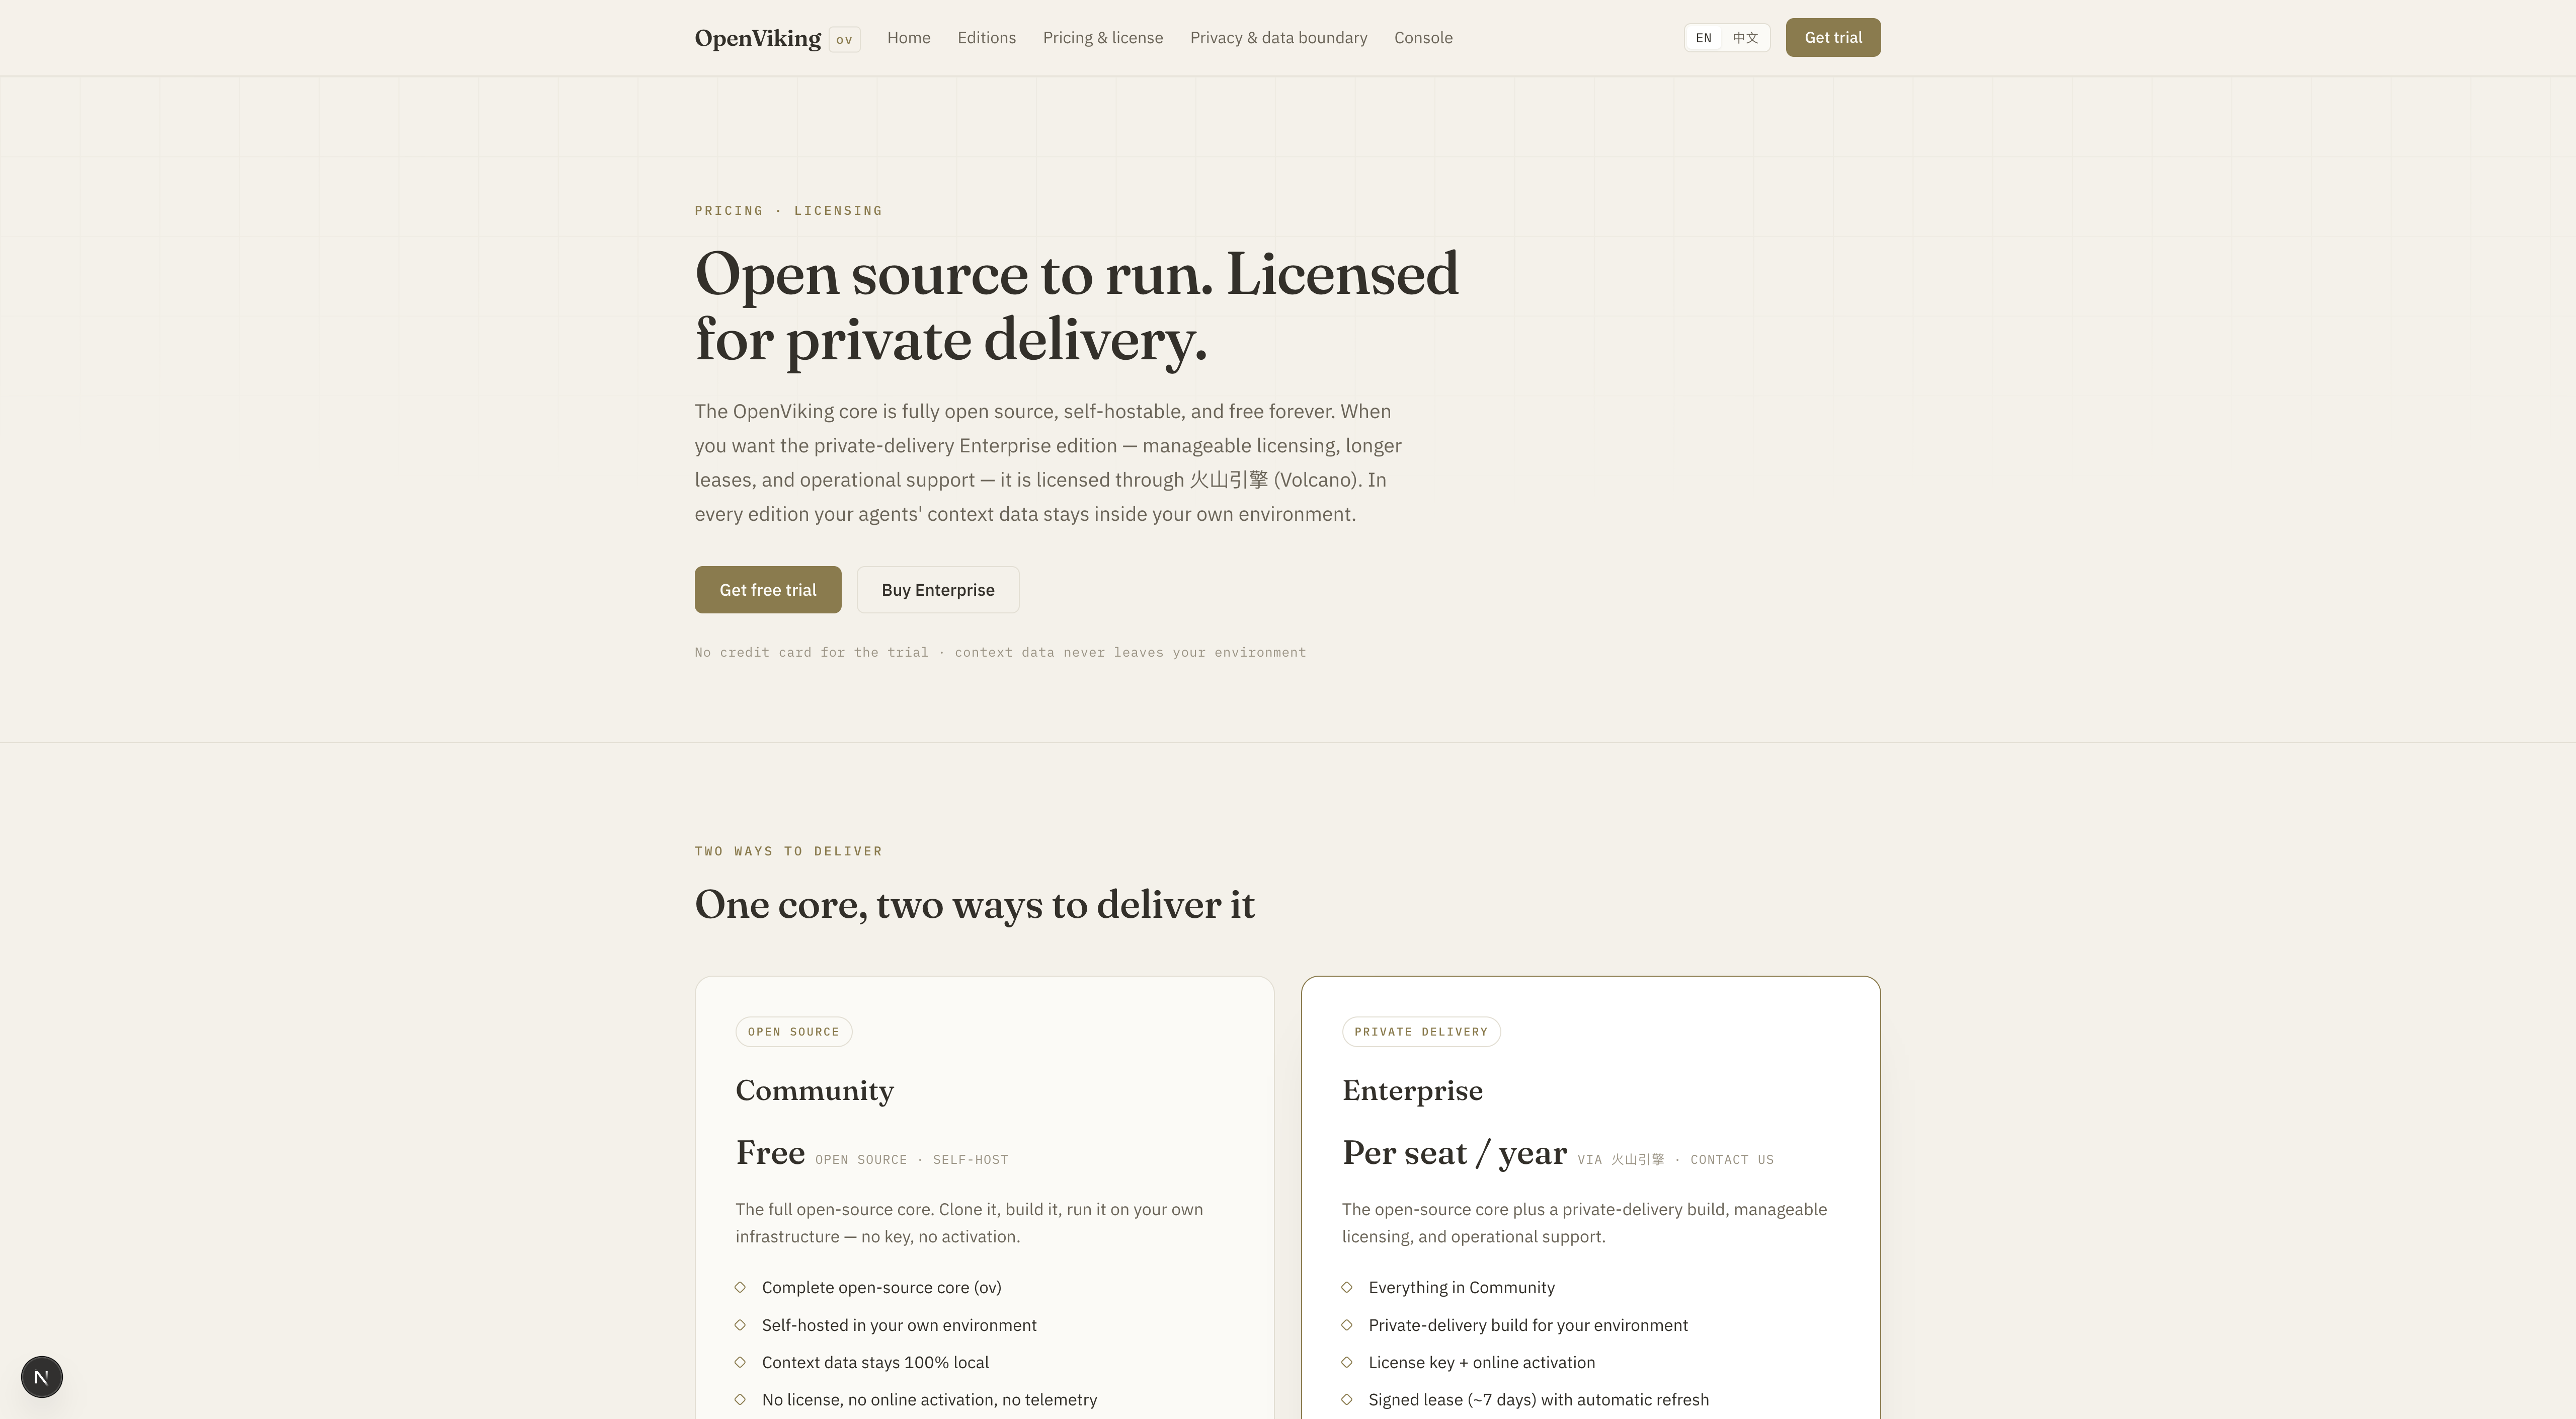Click the diamond bullet beside Signed lease item
Image resolution: width=2576 pixels, height=1419 pixels.
pyautogui.click(x=1347, y=1399)
